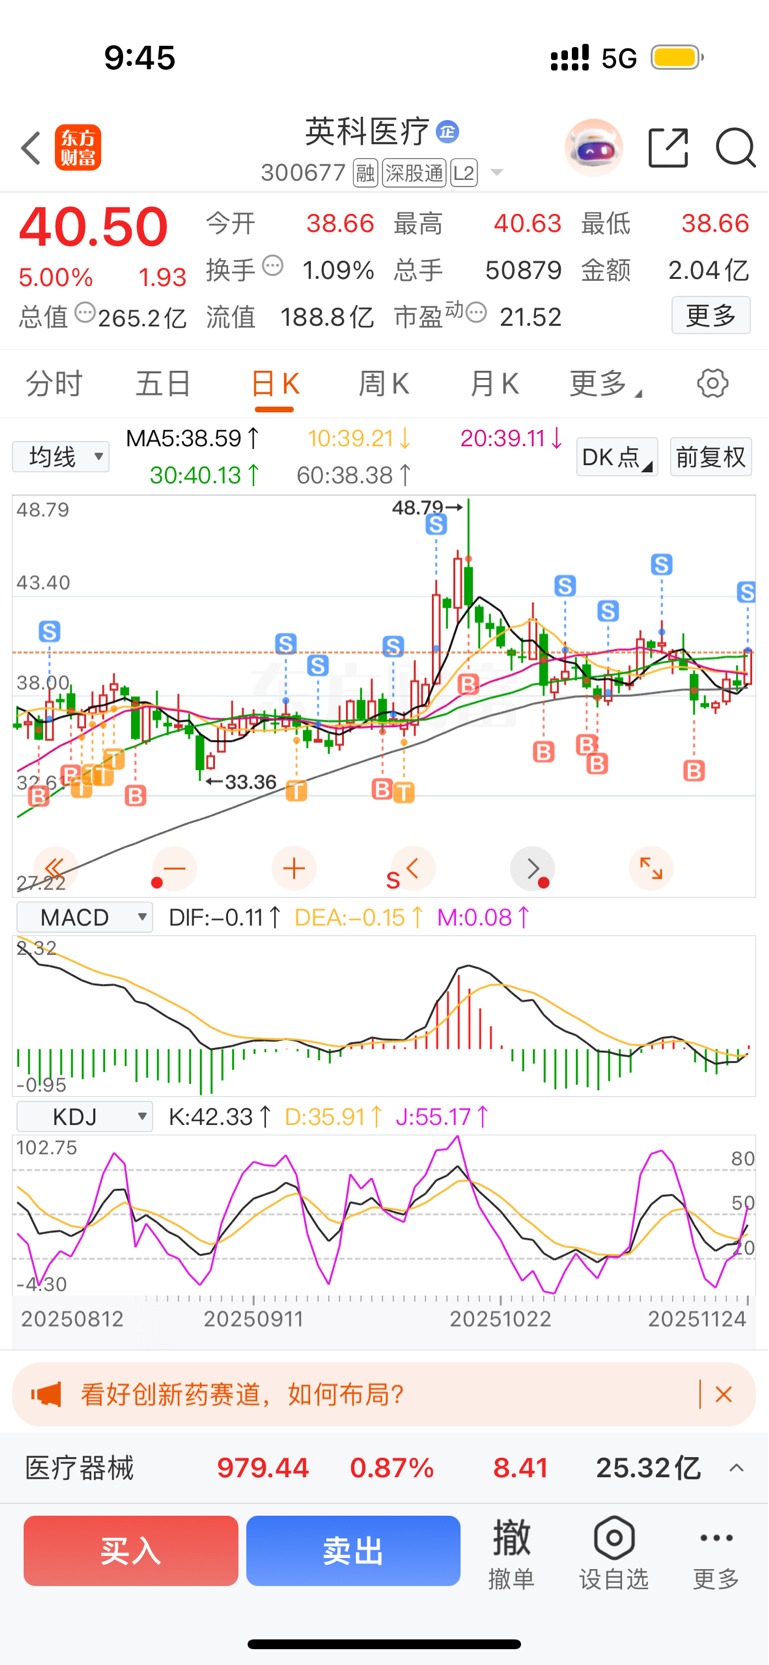This screenshot has height=1665, width=769.
Task: Tap the 融 margin tag
Action: [365, 173]
